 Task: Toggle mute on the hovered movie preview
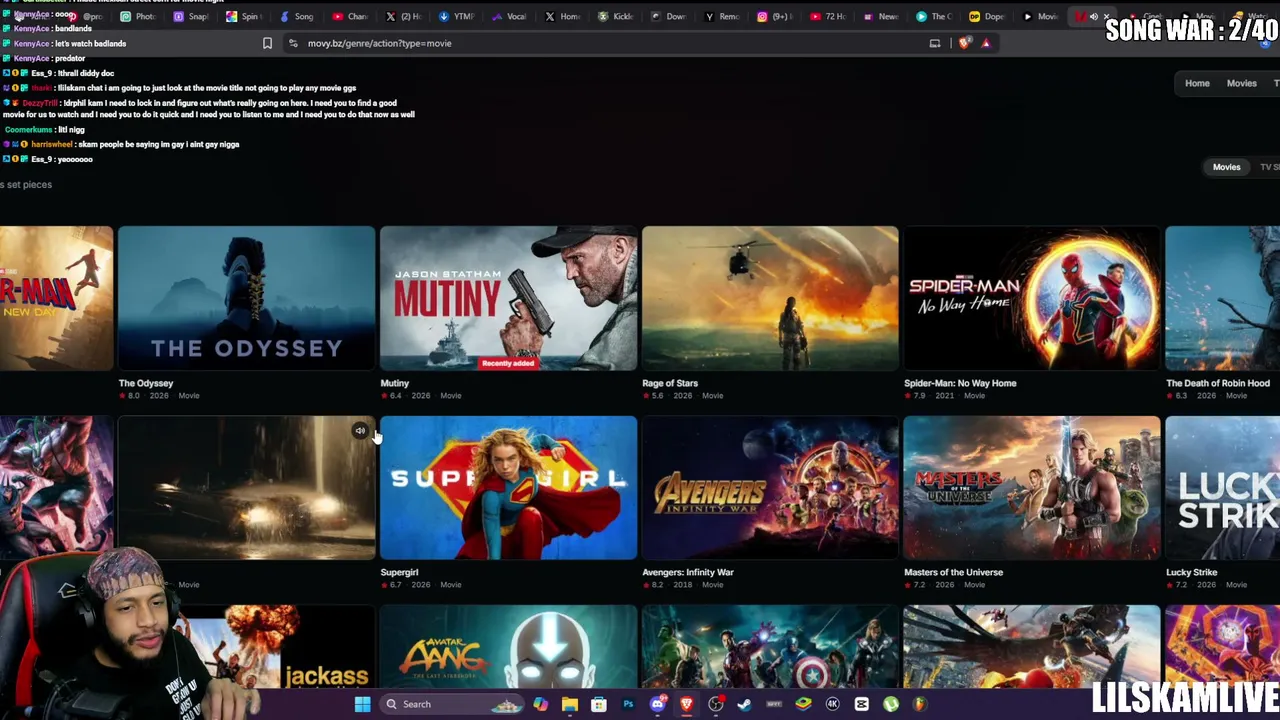[360, 431]
